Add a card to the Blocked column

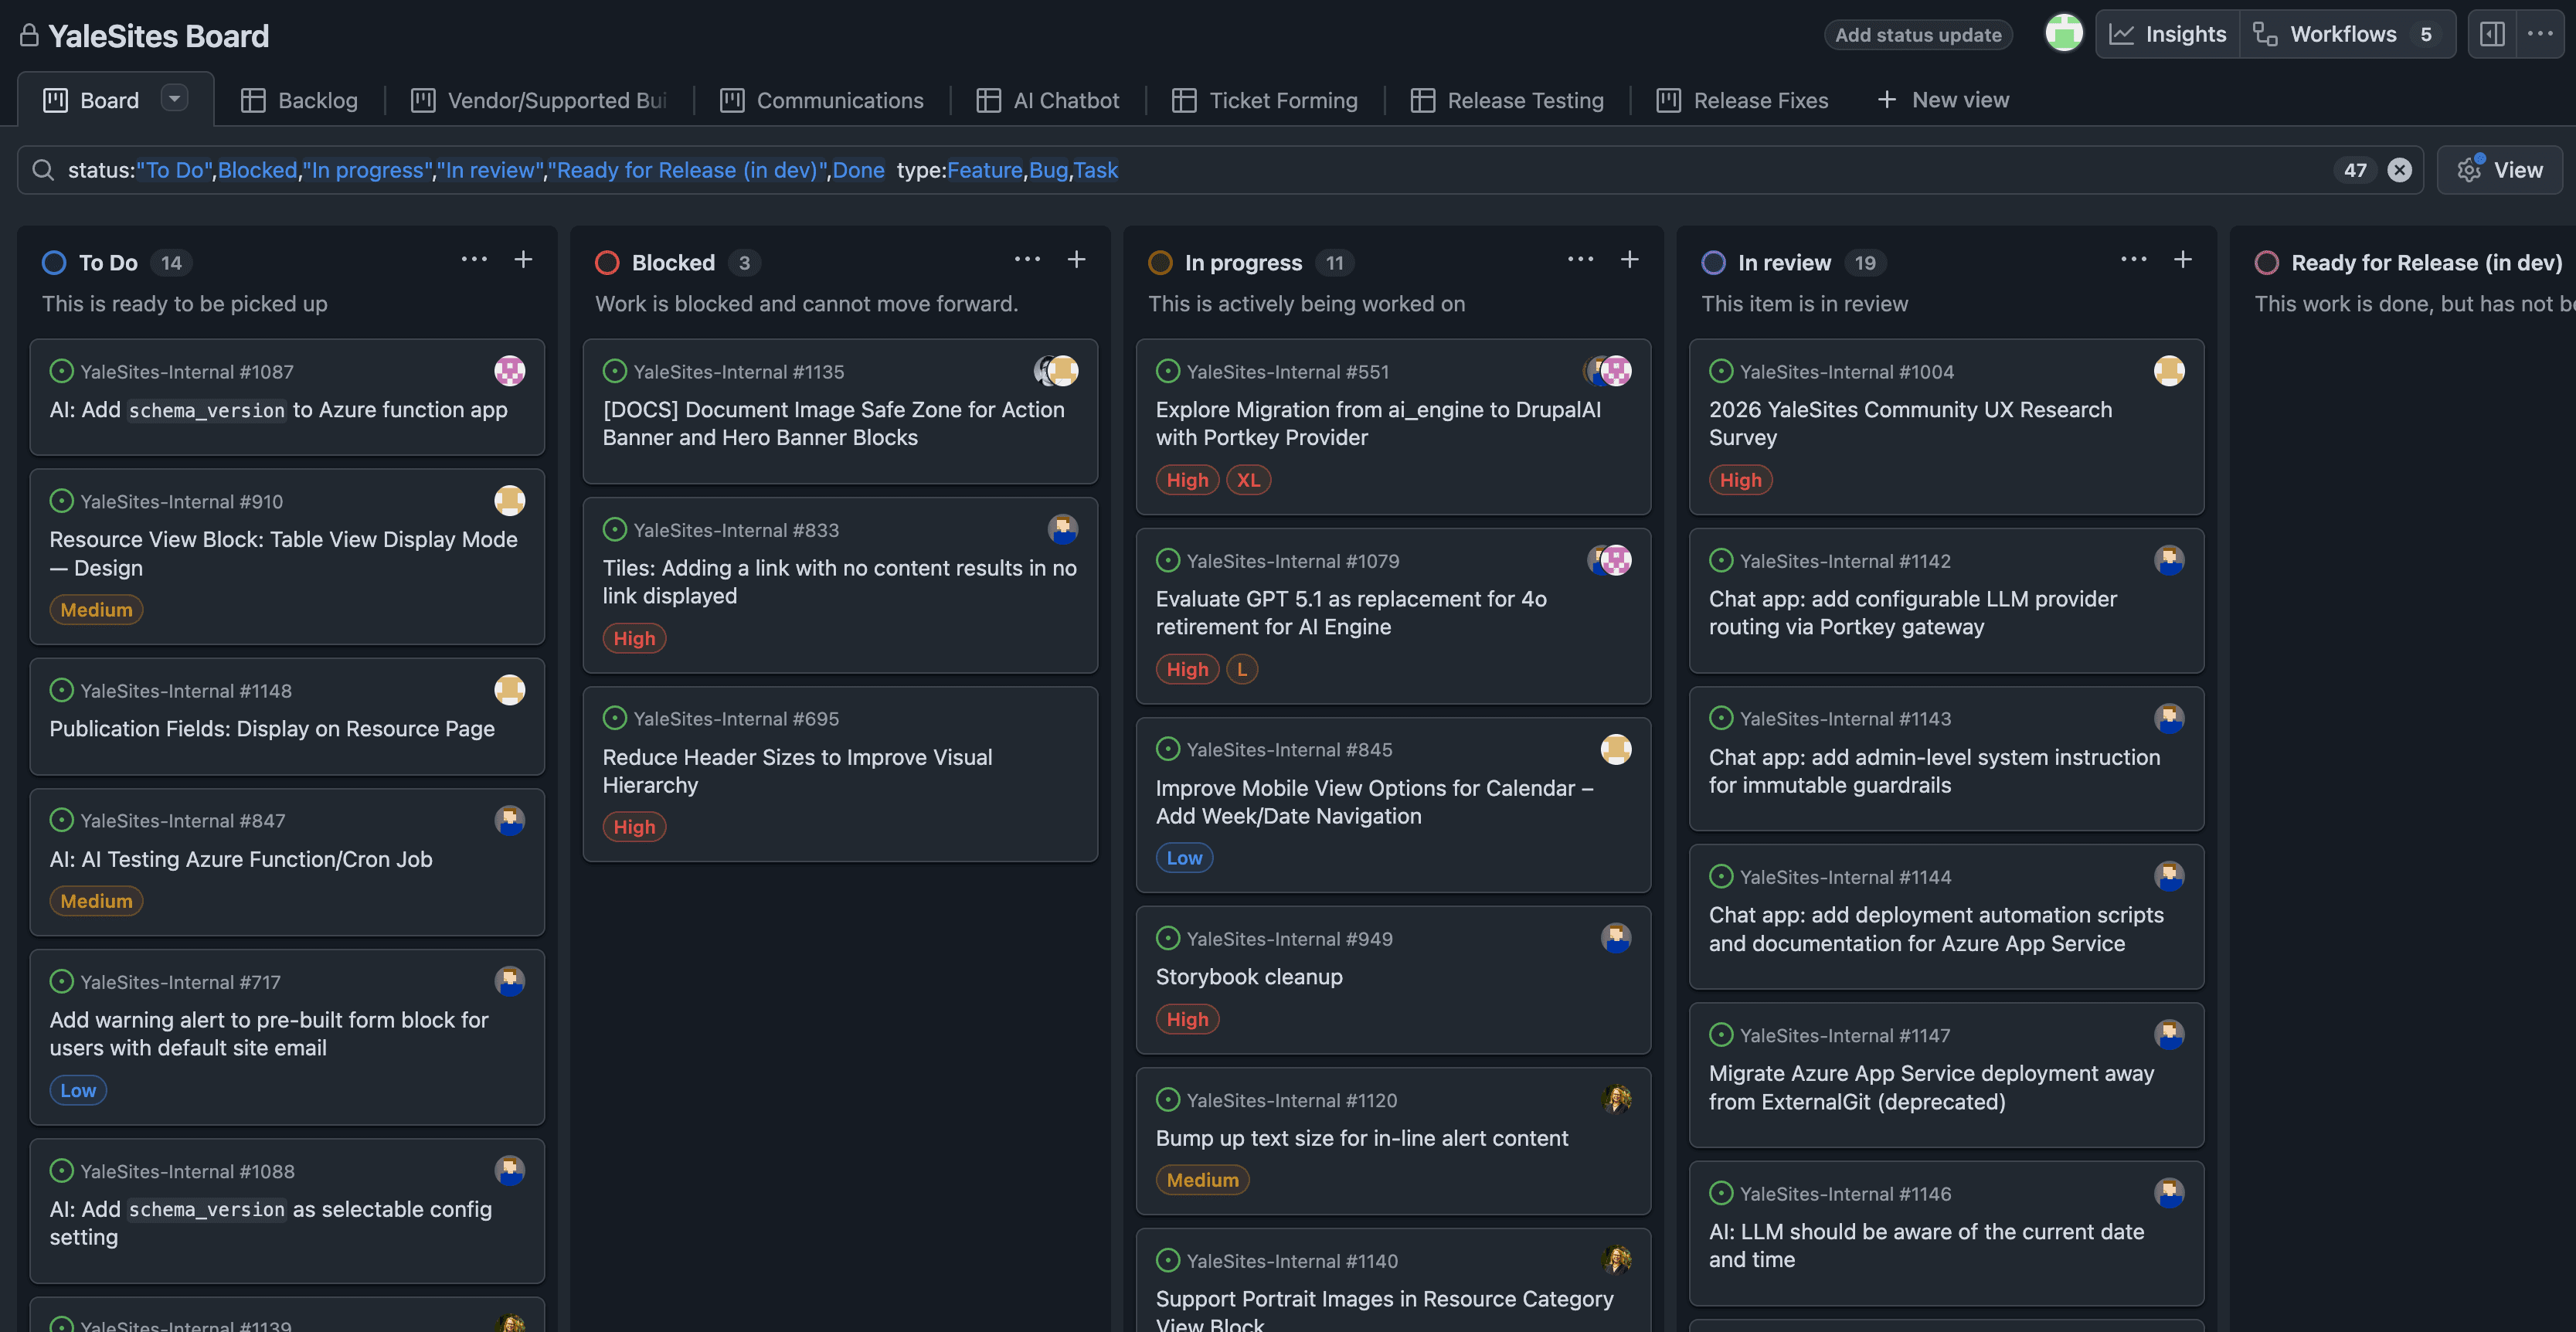tap(1077, 259)
